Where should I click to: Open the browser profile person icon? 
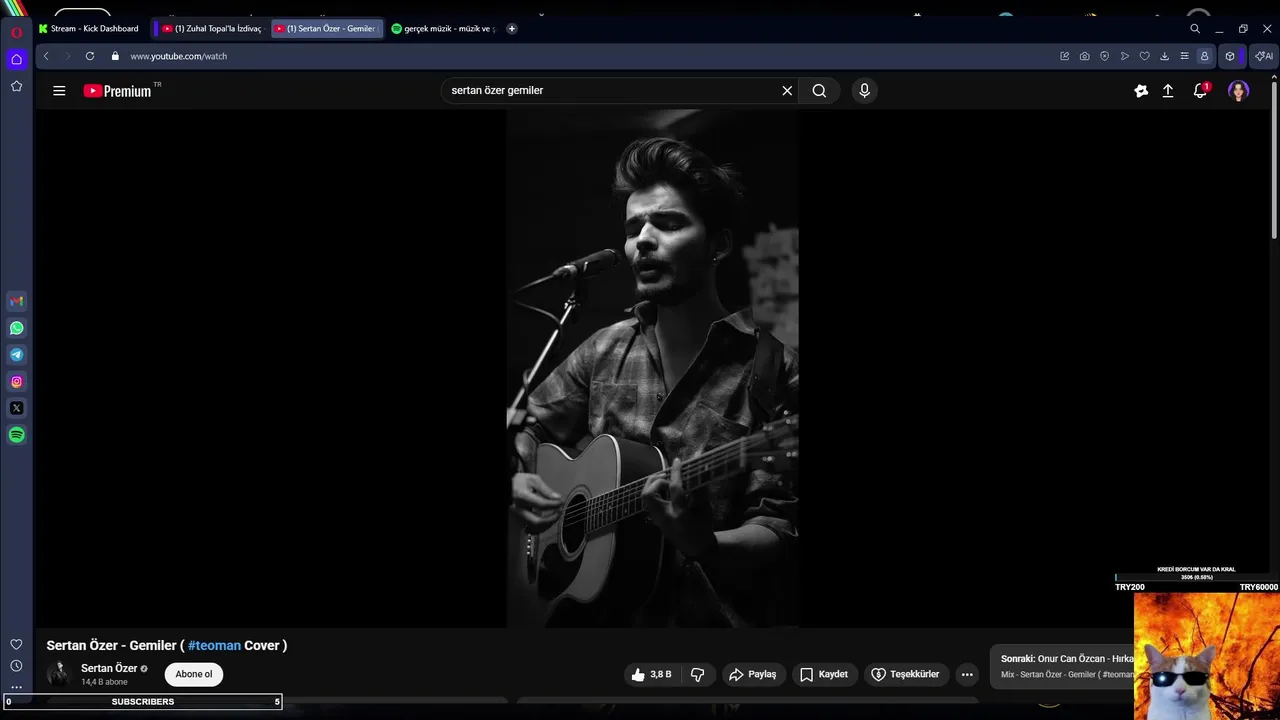tap(1205, 57)
